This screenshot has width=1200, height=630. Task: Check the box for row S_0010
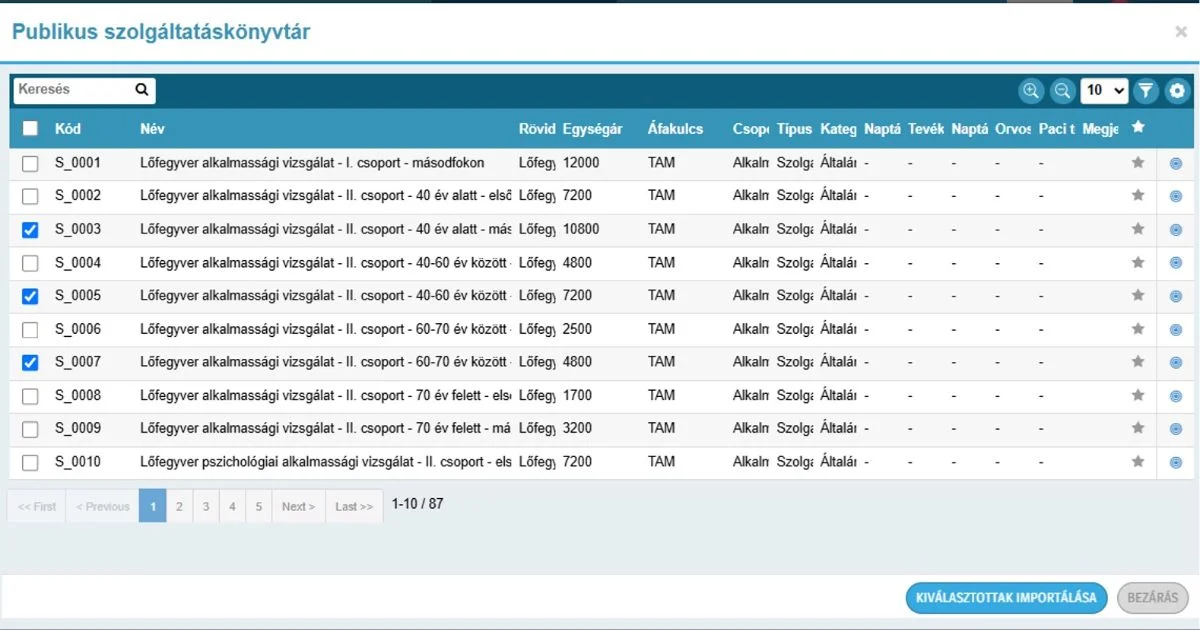point(30,462)
